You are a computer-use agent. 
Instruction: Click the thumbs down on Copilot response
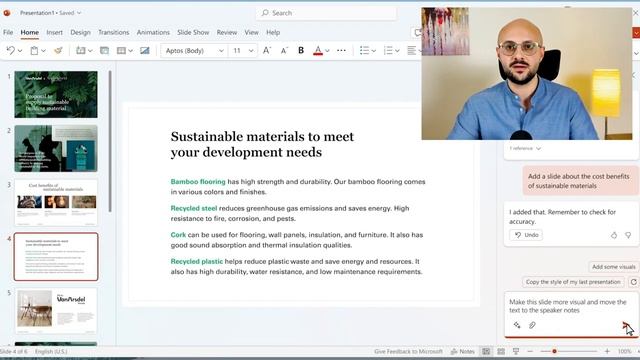point(628,235)
